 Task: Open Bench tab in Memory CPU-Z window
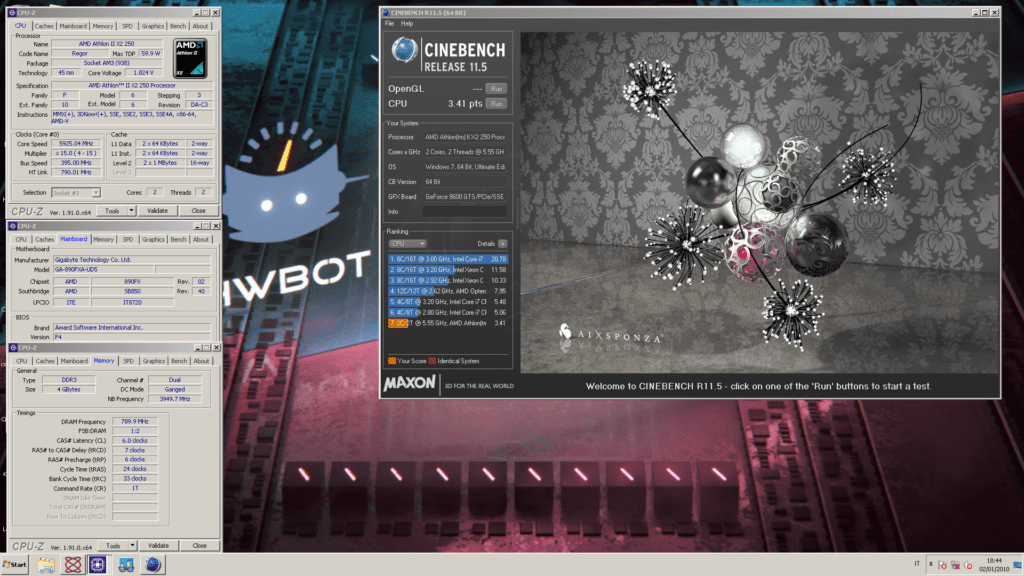(179, 361)
